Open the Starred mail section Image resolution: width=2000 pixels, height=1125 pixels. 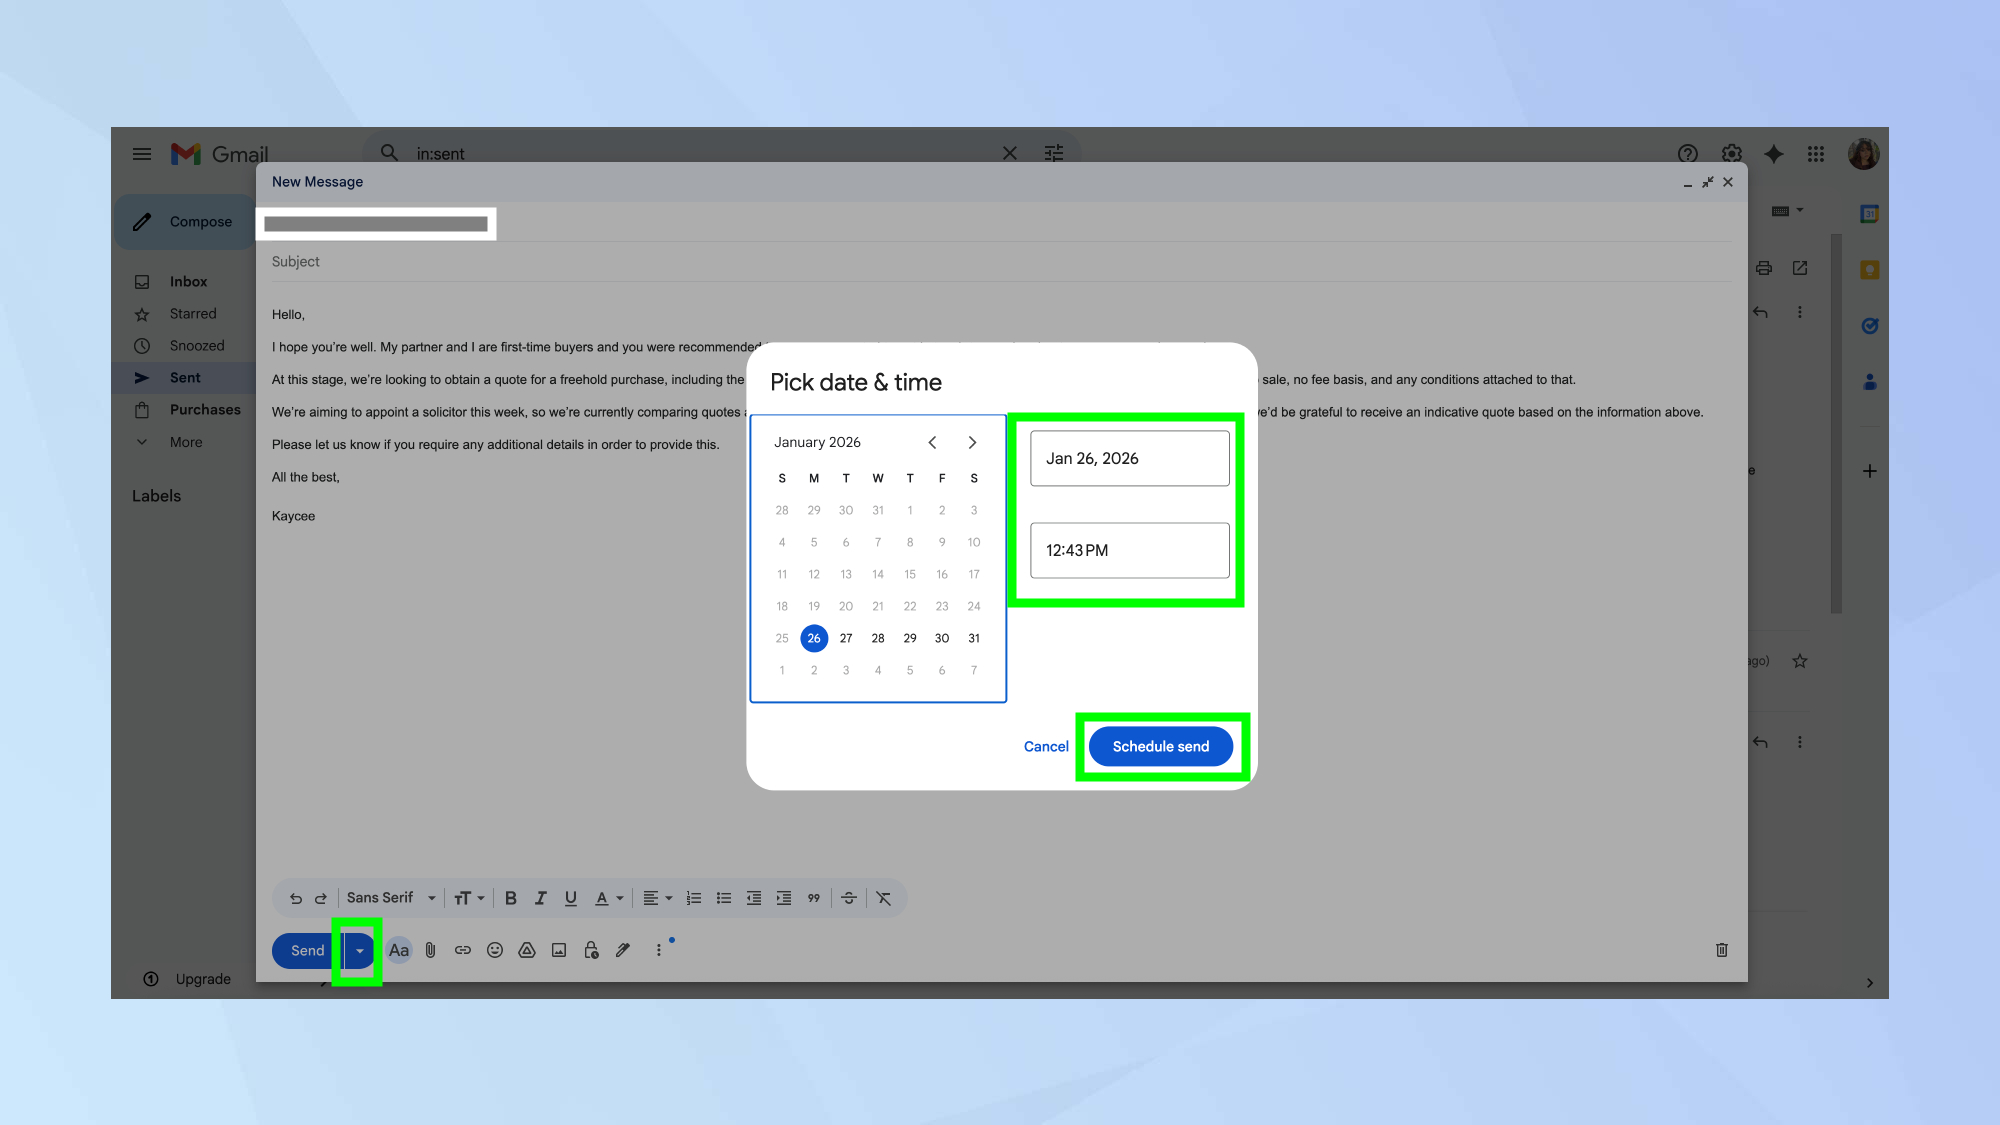[194, 313]
